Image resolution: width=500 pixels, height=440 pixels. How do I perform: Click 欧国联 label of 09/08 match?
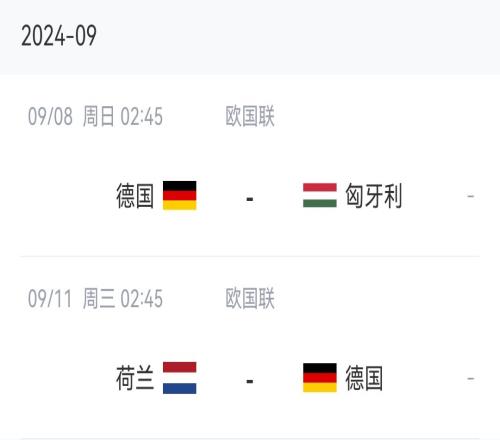[x=250, y=116]
